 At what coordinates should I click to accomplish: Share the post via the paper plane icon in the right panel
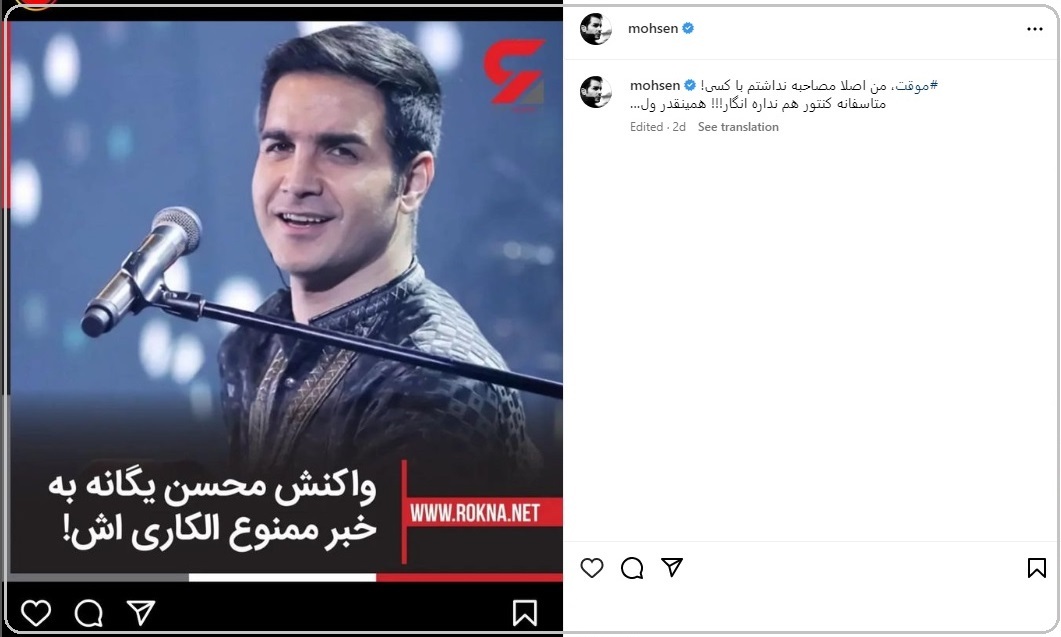[x=672, y=567]
